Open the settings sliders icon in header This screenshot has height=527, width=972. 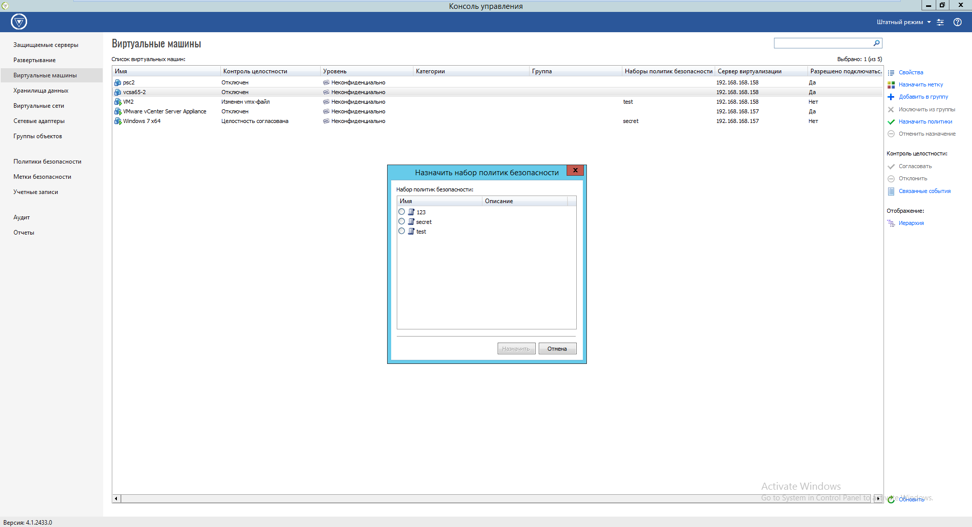click(x=940, y=22)
